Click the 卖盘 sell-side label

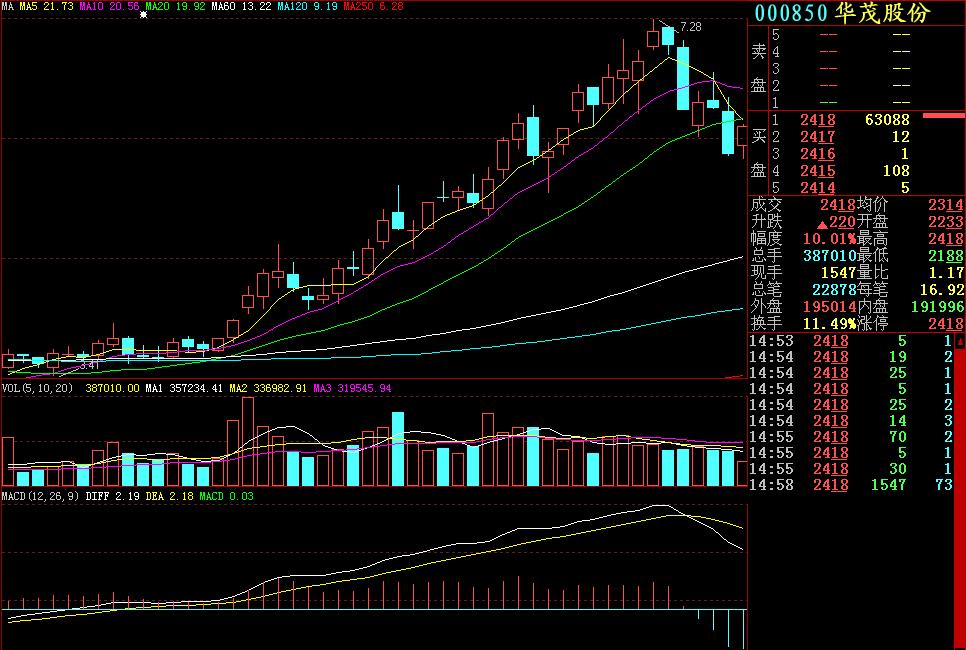758,68
